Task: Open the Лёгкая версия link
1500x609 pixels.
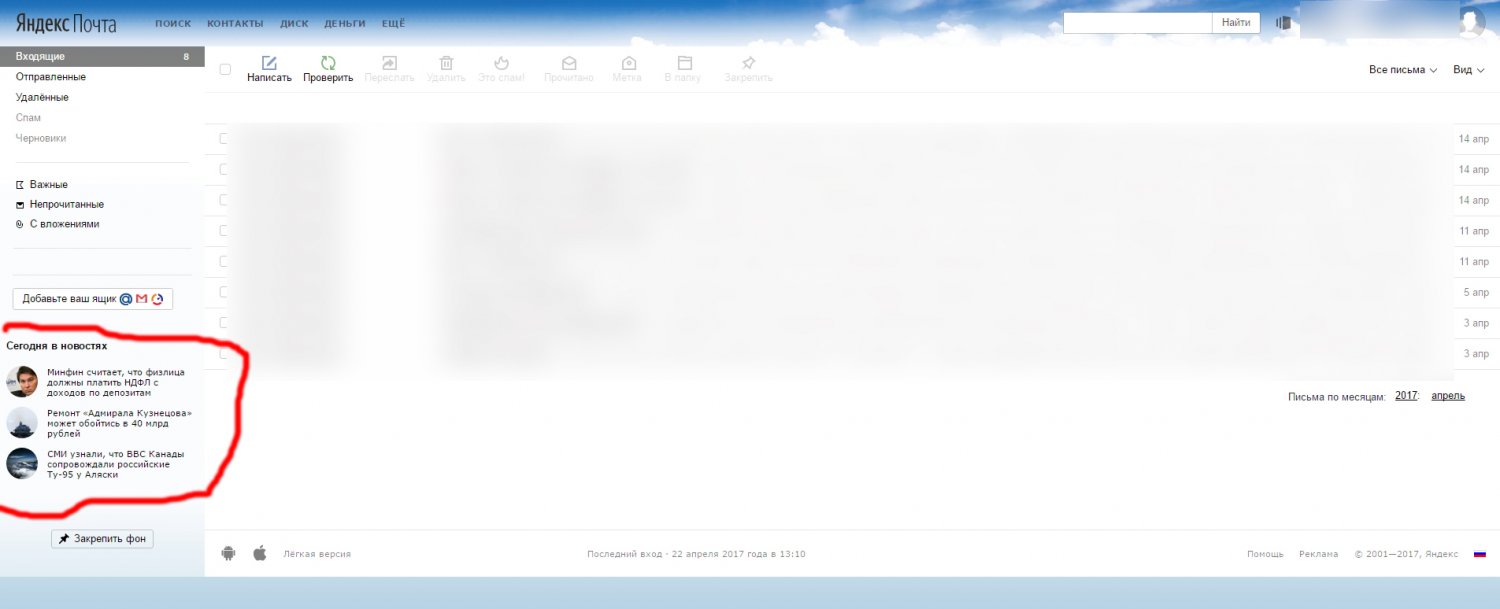Action: 317,554
